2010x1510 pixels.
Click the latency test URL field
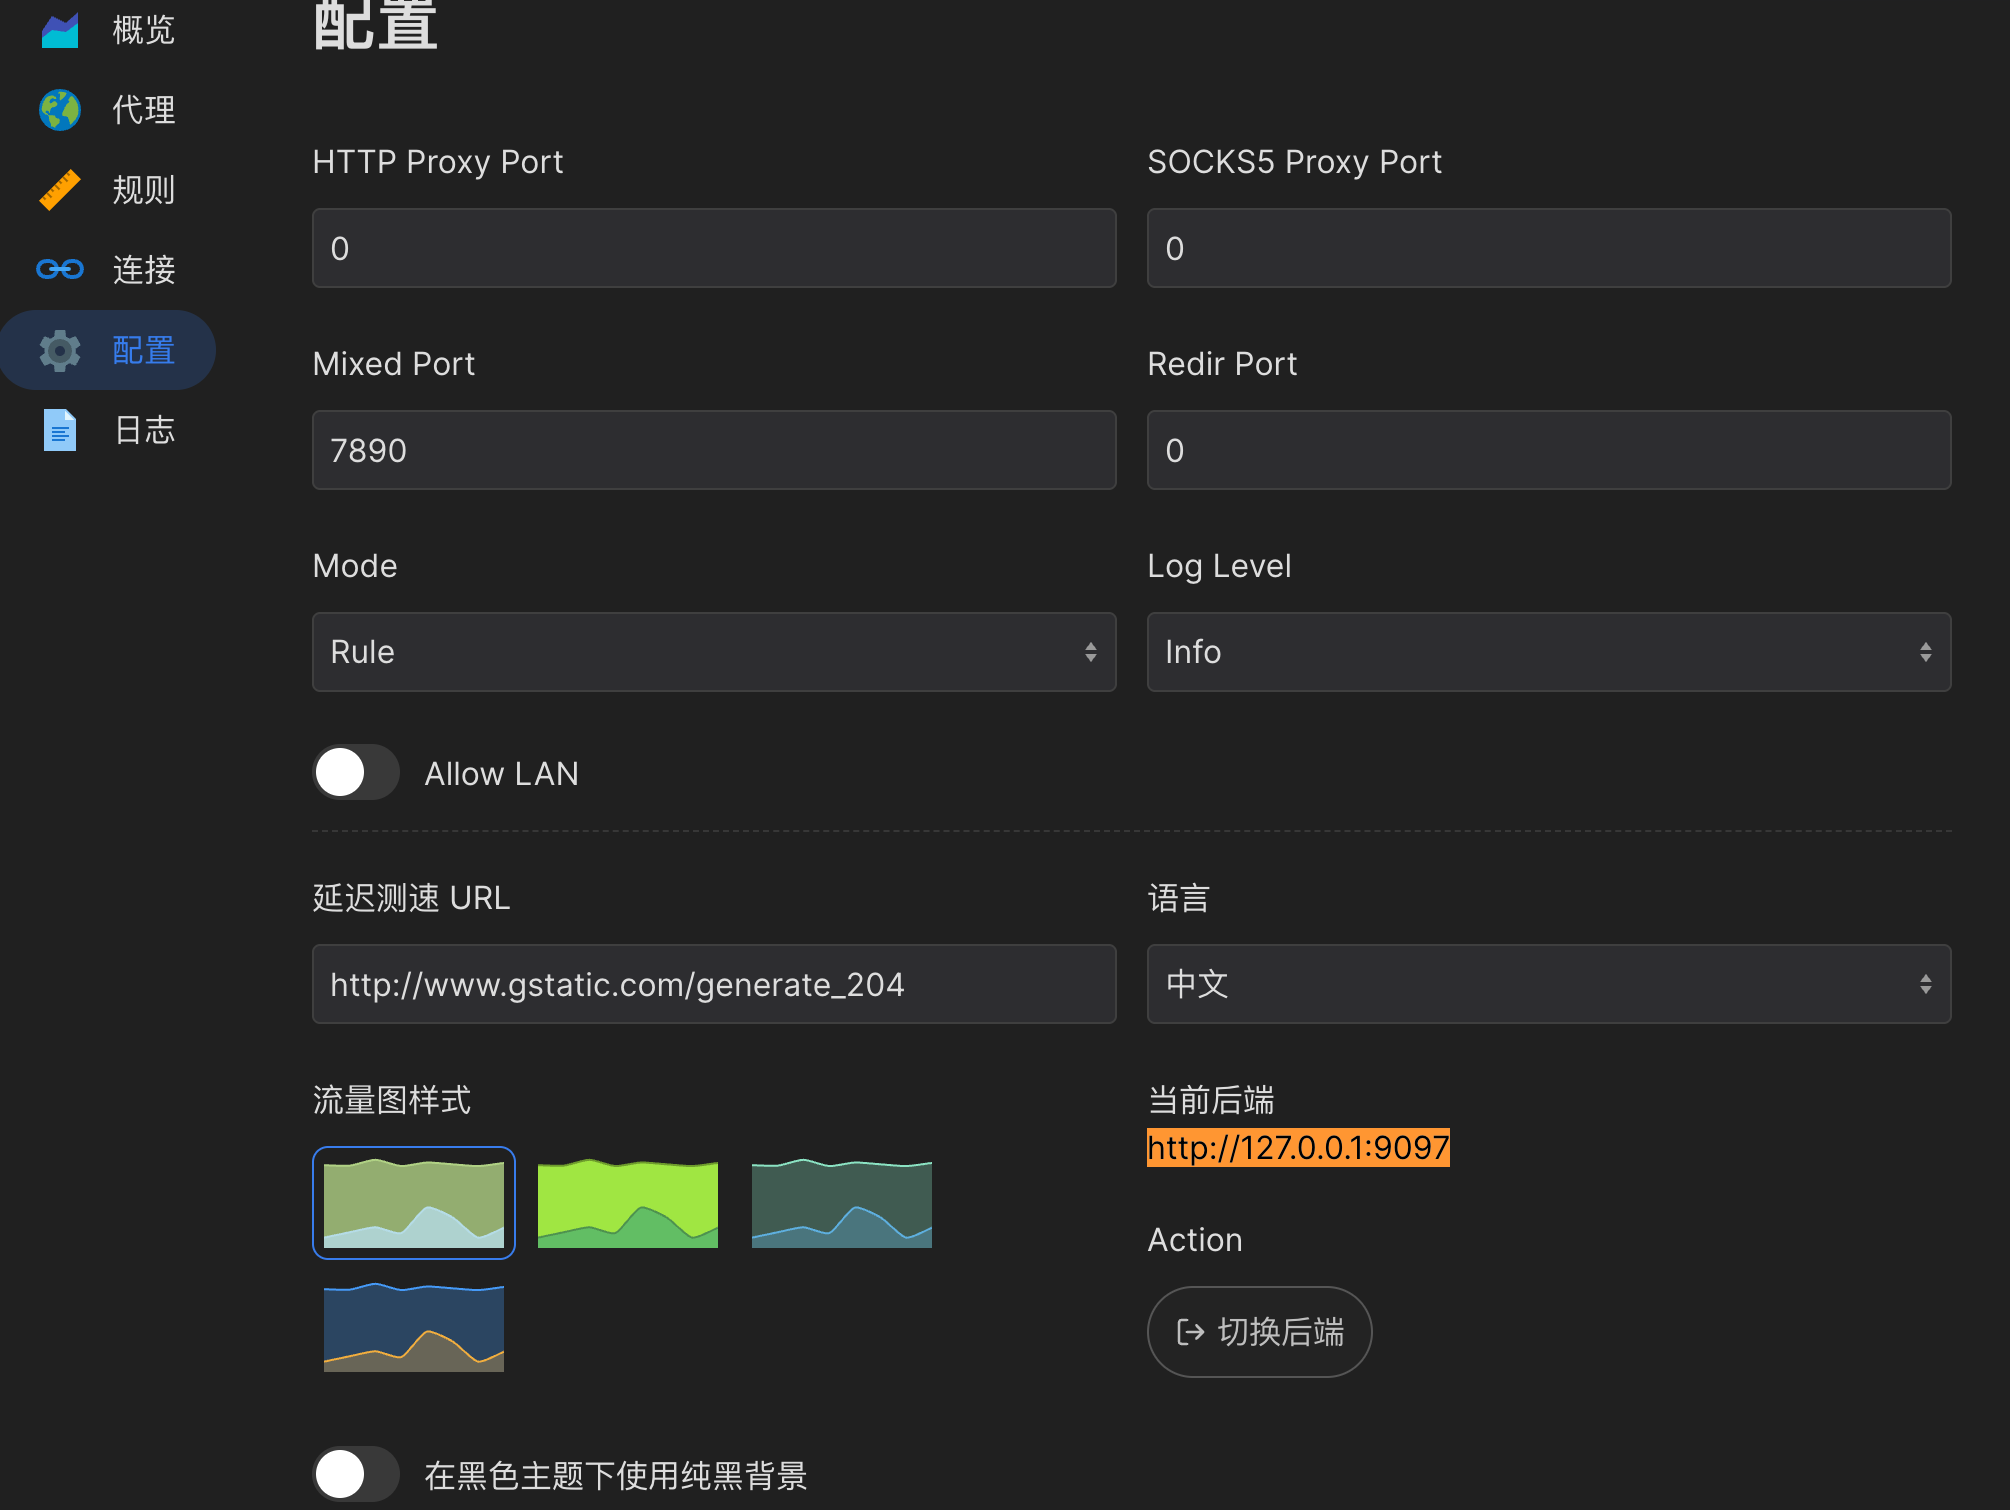[713, 984]
